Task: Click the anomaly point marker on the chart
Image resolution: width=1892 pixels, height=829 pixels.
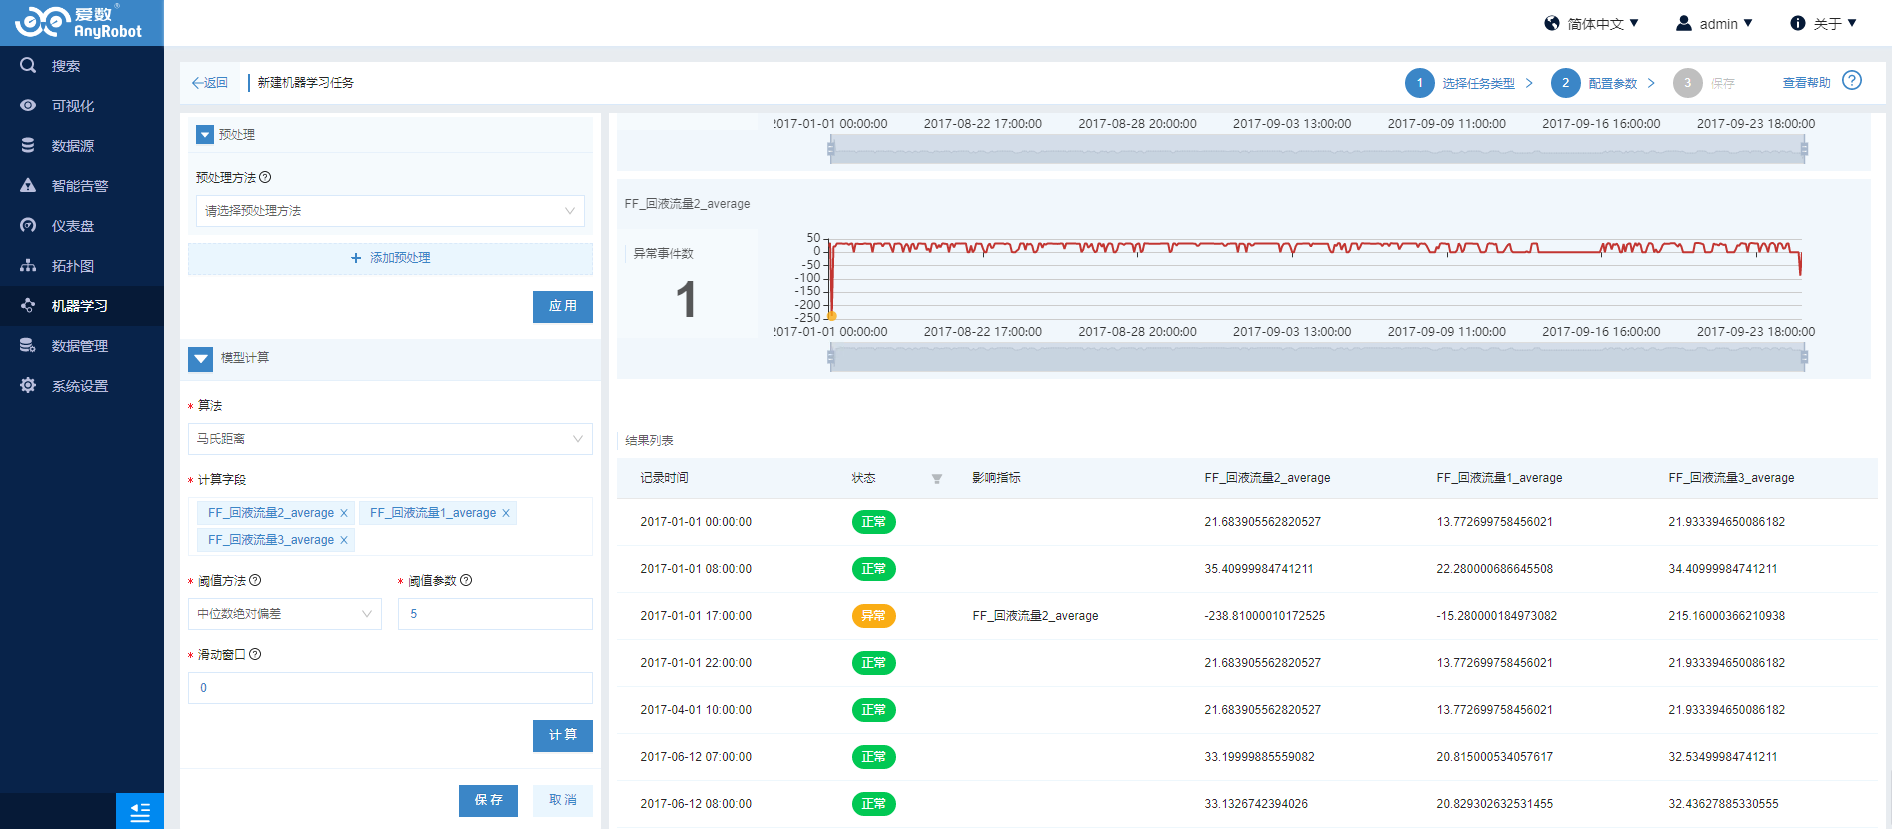Action: coord(832,315)
